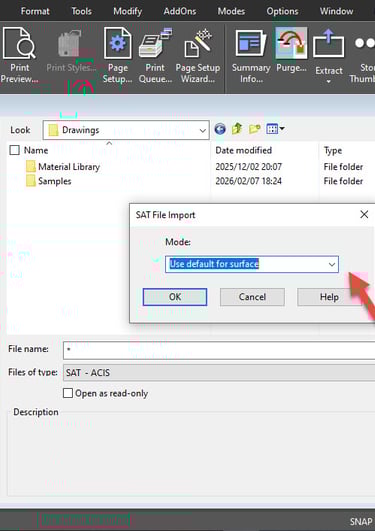Open the Window menu
This screenshot has height=531, width=375.
pos(336,11)
